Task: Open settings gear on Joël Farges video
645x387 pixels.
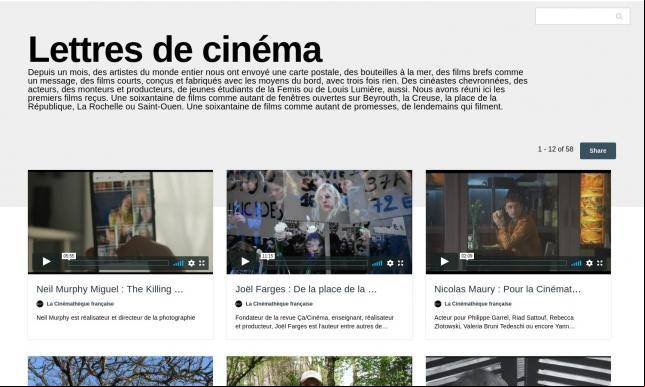Action: tap(390, 263)
